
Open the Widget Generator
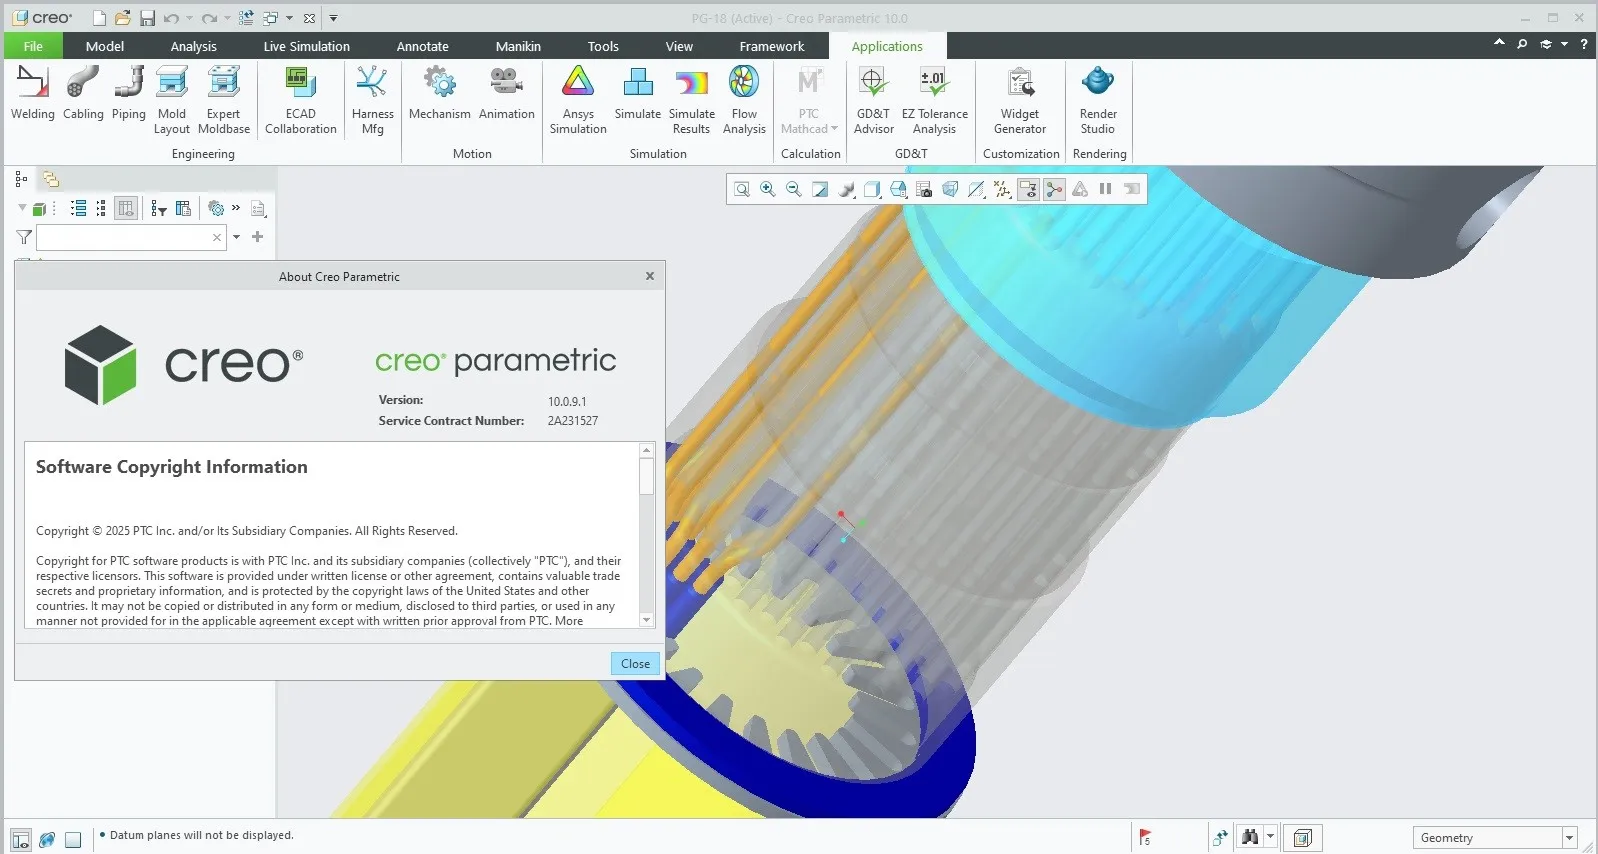tap(1020, 100)
